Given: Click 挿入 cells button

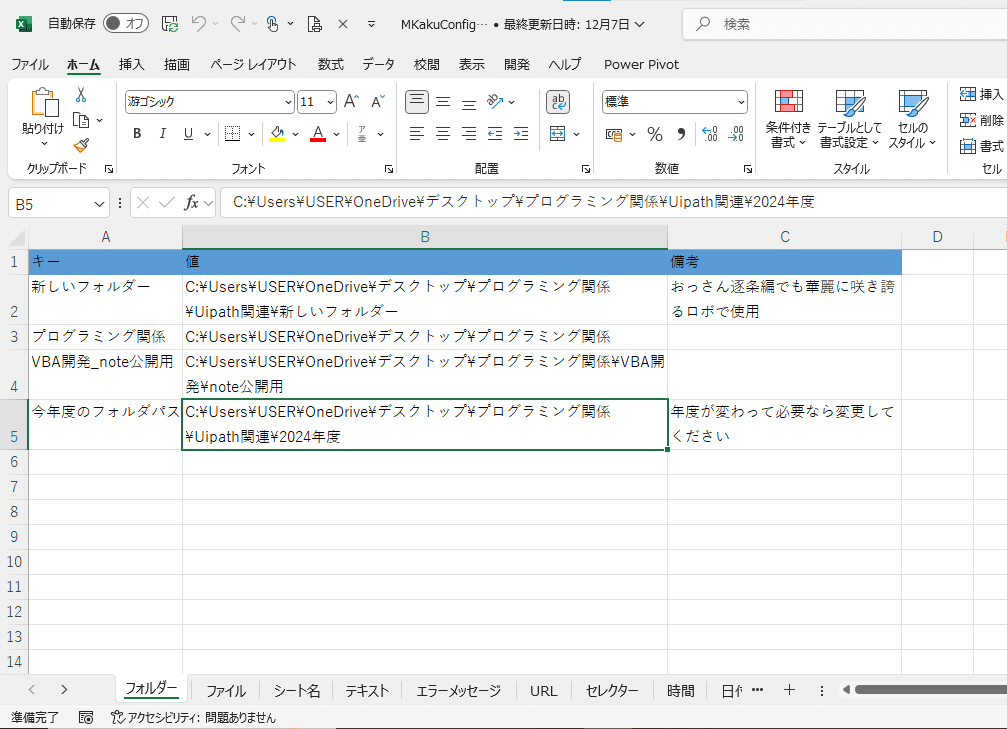Looking at the screenshot, I should 981,94.
